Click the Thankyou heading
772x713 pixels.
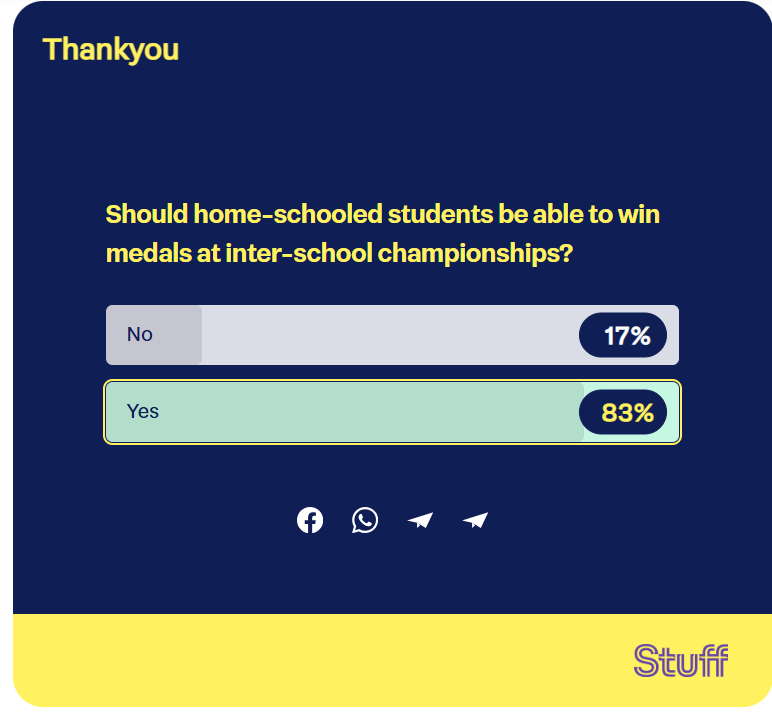(x=111, y=50)
